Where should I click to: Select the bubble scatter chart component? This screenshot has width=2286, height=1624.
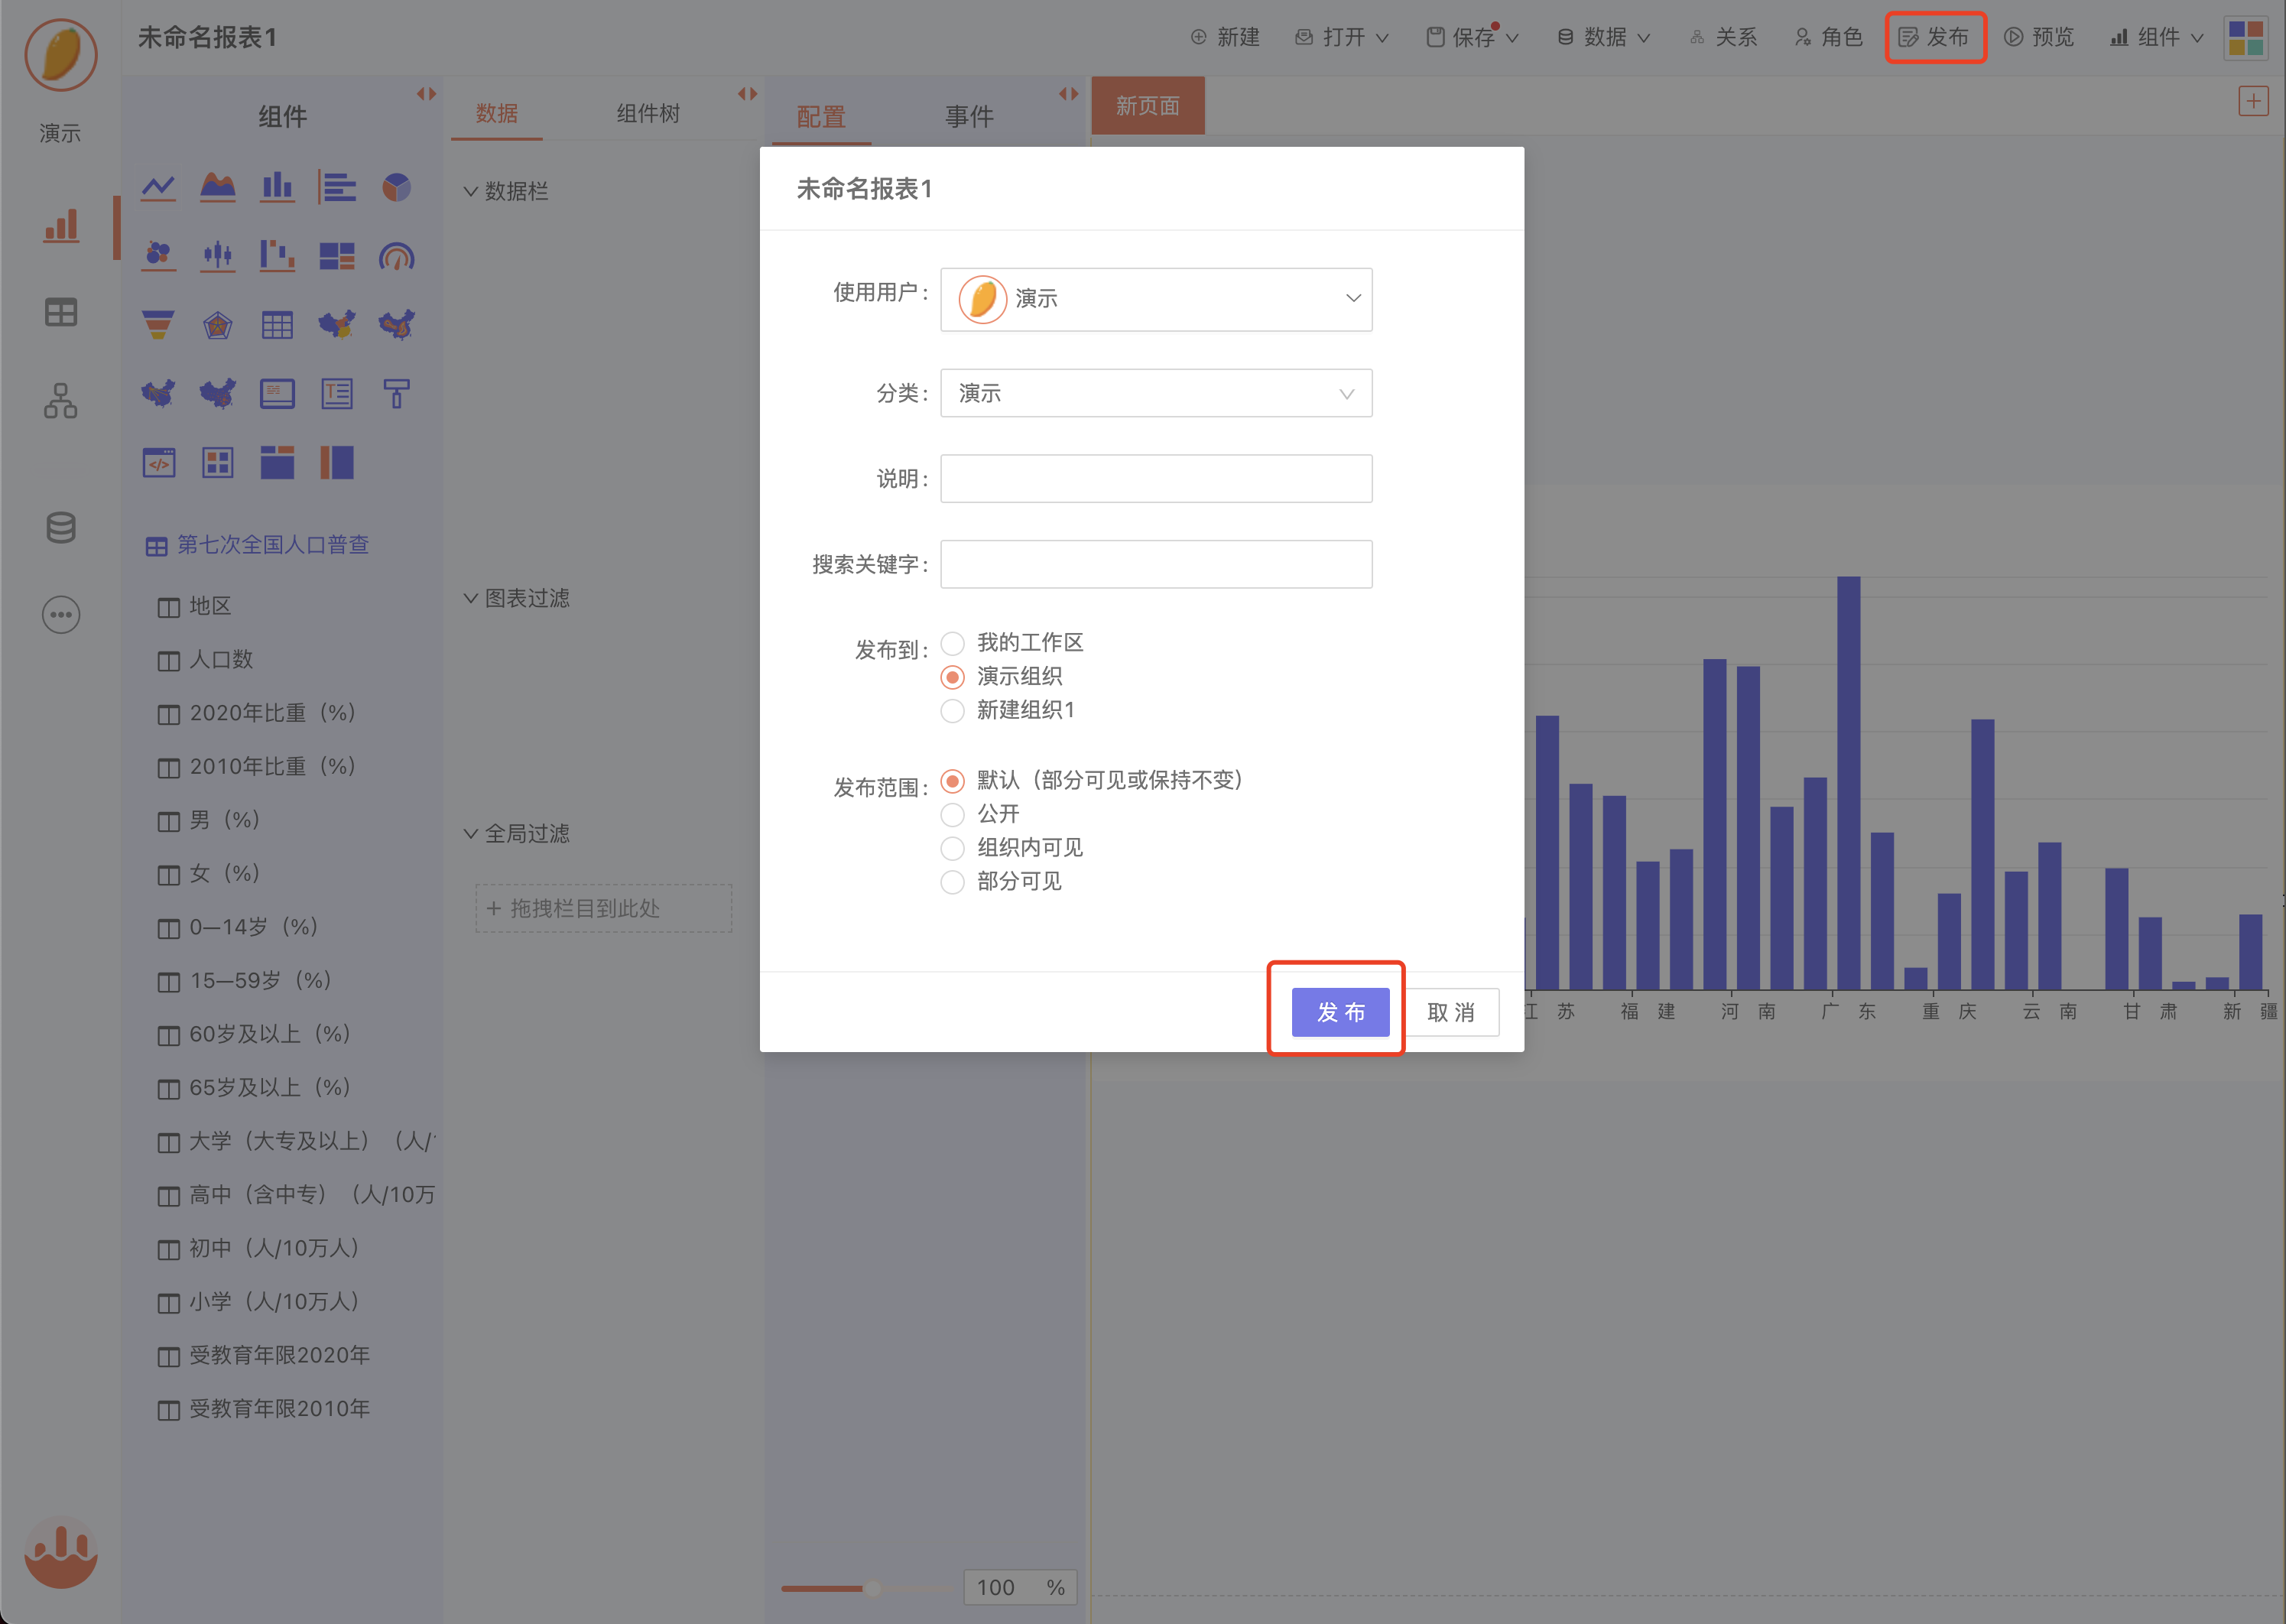pyautogui.click(x=158, y=256)
